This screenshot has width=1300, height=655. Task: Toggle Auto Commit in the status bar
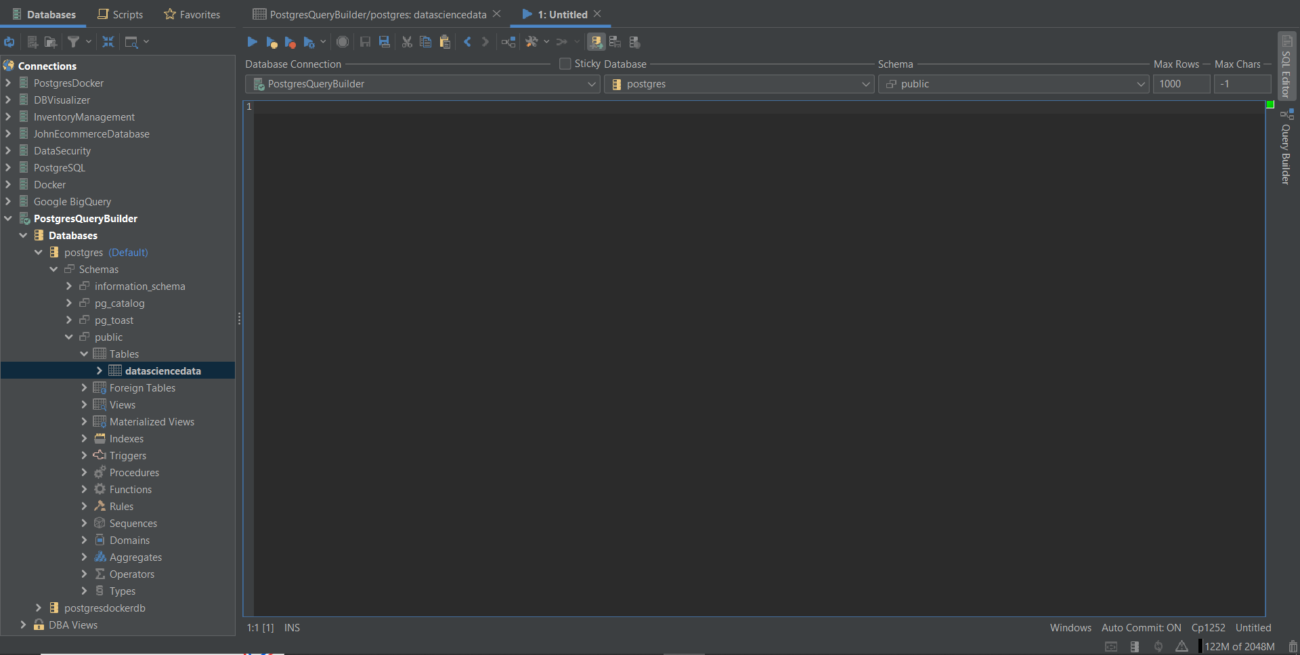pyautogui.click(x=1140, y=627)
